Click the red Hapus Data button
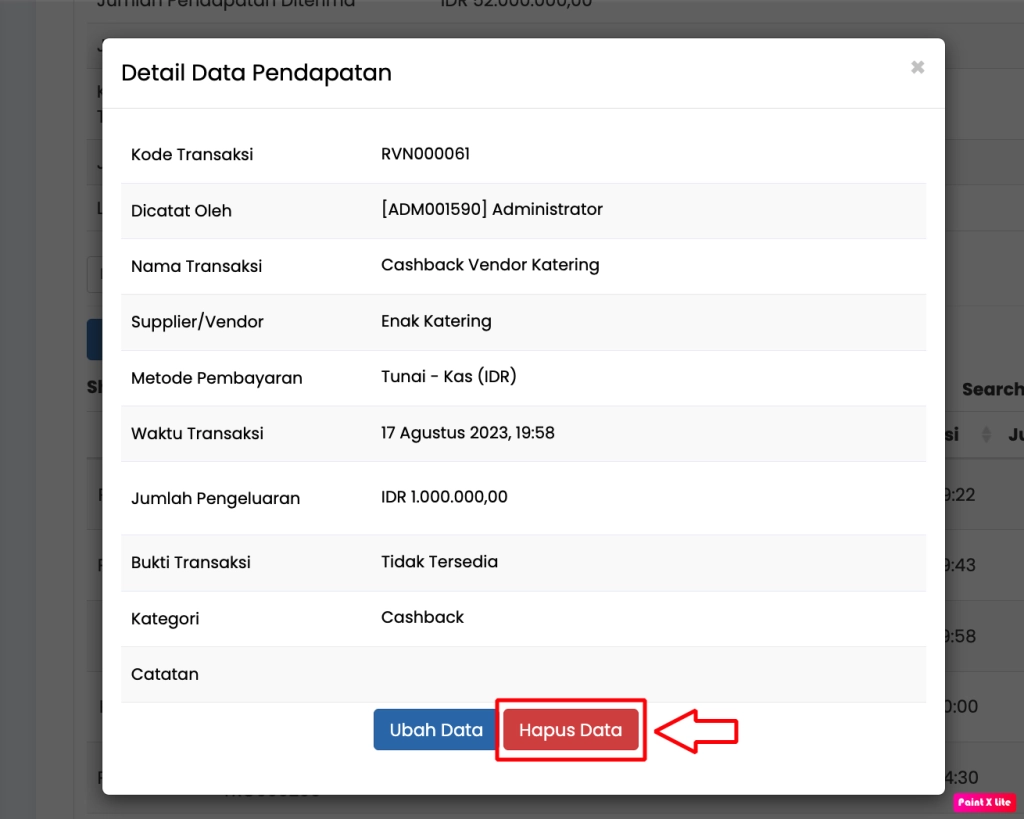Screen dimensions: 1024x819 (570, 730)
